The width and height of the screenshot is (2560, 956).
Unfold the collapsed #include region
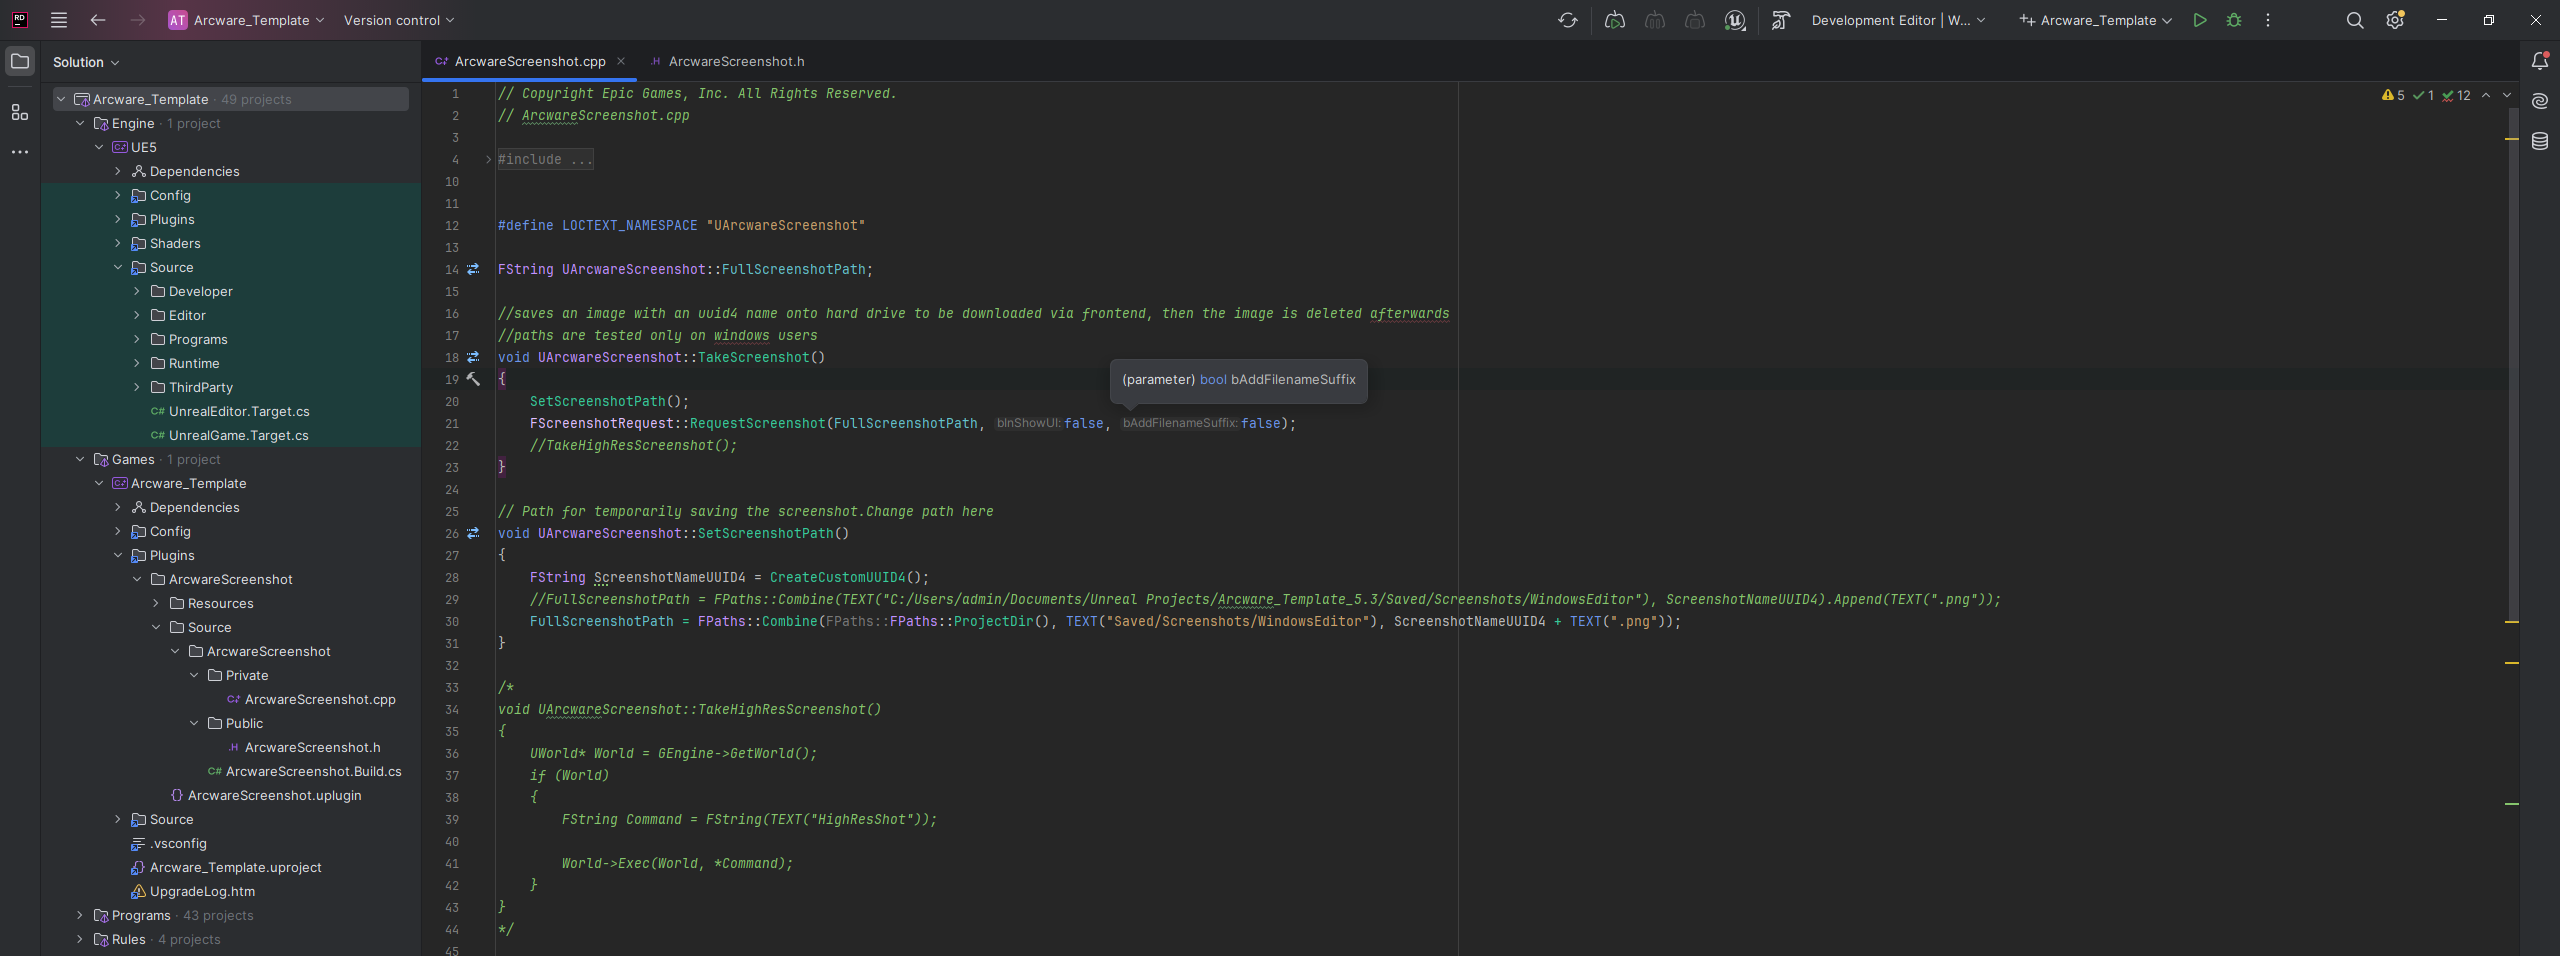489,160
